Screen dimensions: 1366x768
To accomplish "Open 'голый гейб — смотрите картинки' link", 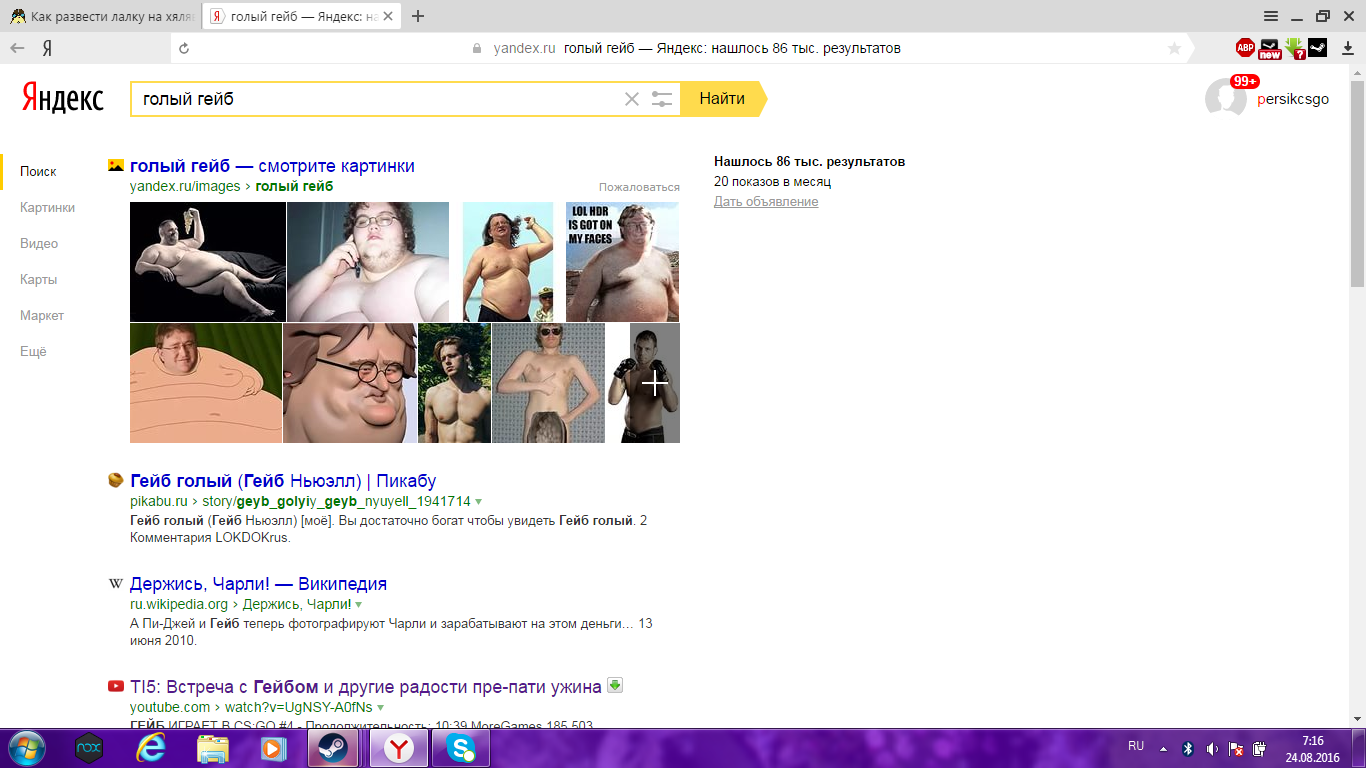I will (272, 166).
